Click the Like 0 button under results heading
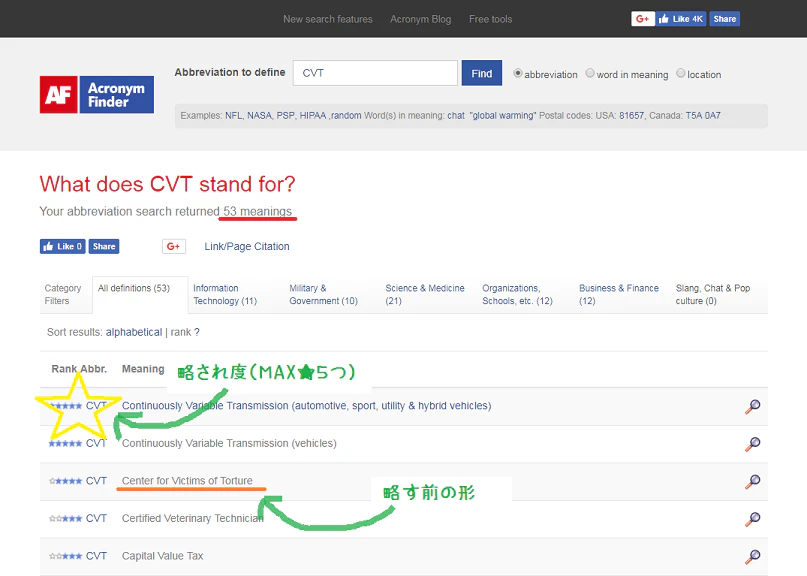 pyautogui.click(x=63, y=247)
